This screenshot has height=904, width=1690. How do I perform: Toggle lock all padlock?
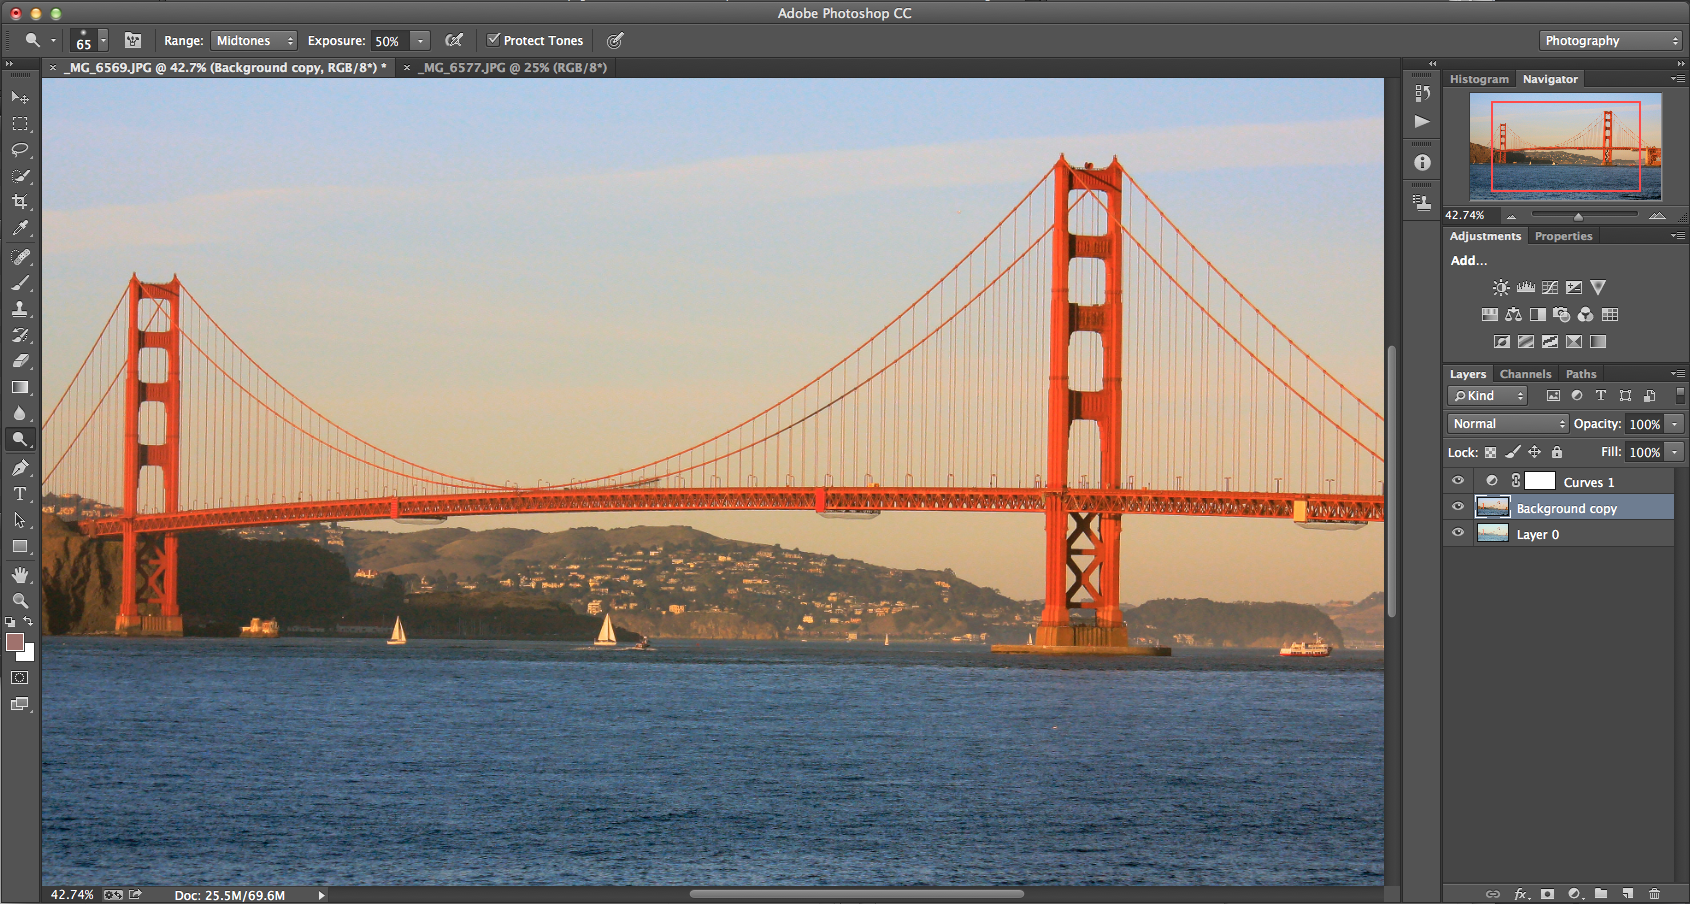[x=1557, y=452]
